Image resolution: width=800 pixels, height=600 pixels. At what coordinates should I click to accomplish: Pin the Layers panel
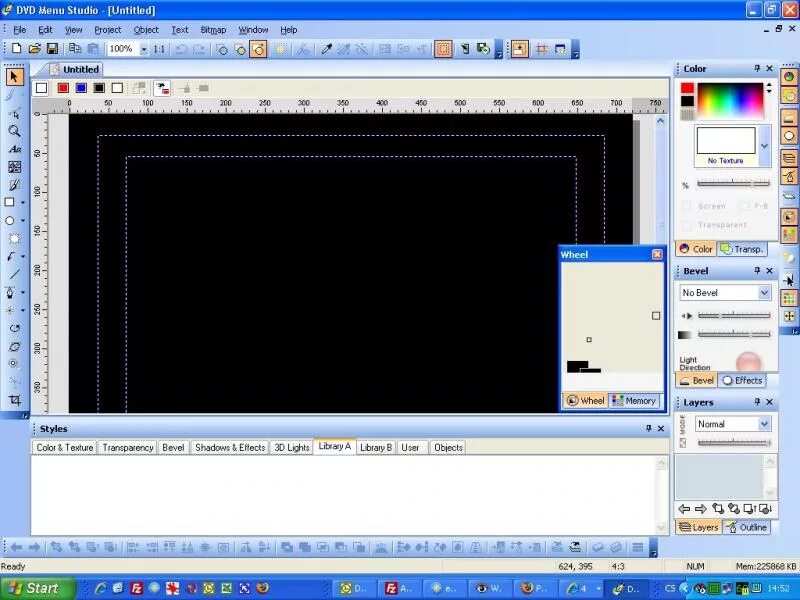pyautogui.click(x=757, y=402)
